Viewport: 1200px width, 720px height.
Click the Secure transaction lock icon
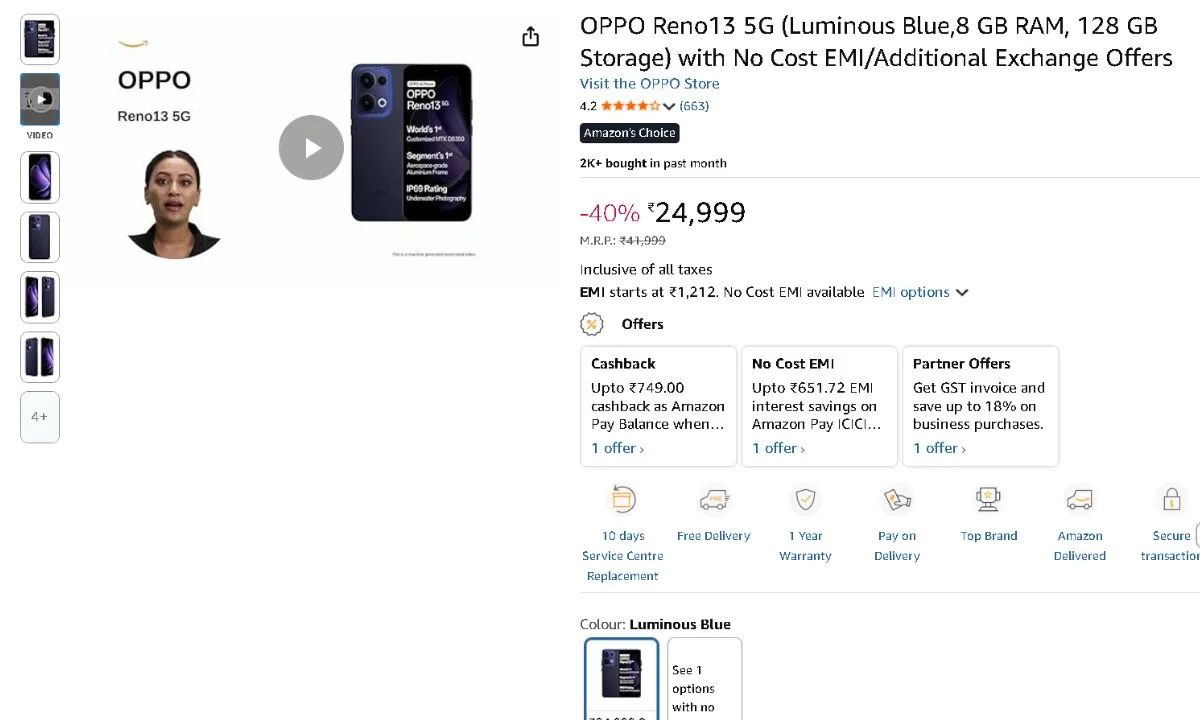(1170, 499)
